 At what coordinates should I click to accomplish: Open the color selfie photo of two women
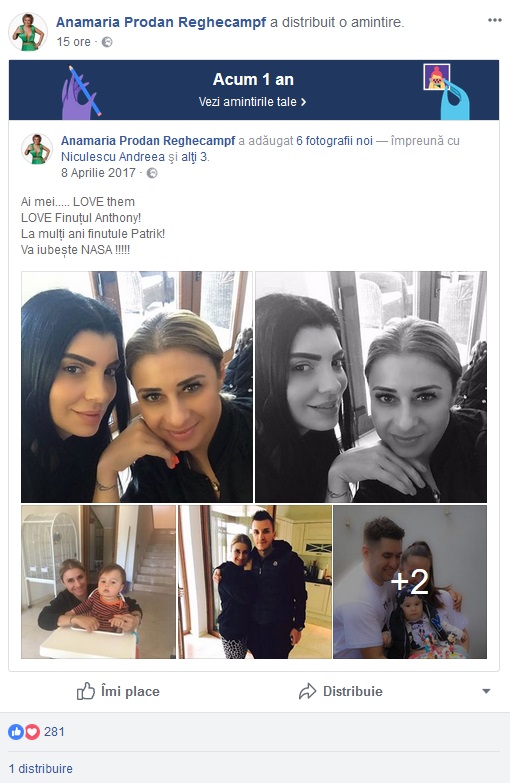point(137,387)
